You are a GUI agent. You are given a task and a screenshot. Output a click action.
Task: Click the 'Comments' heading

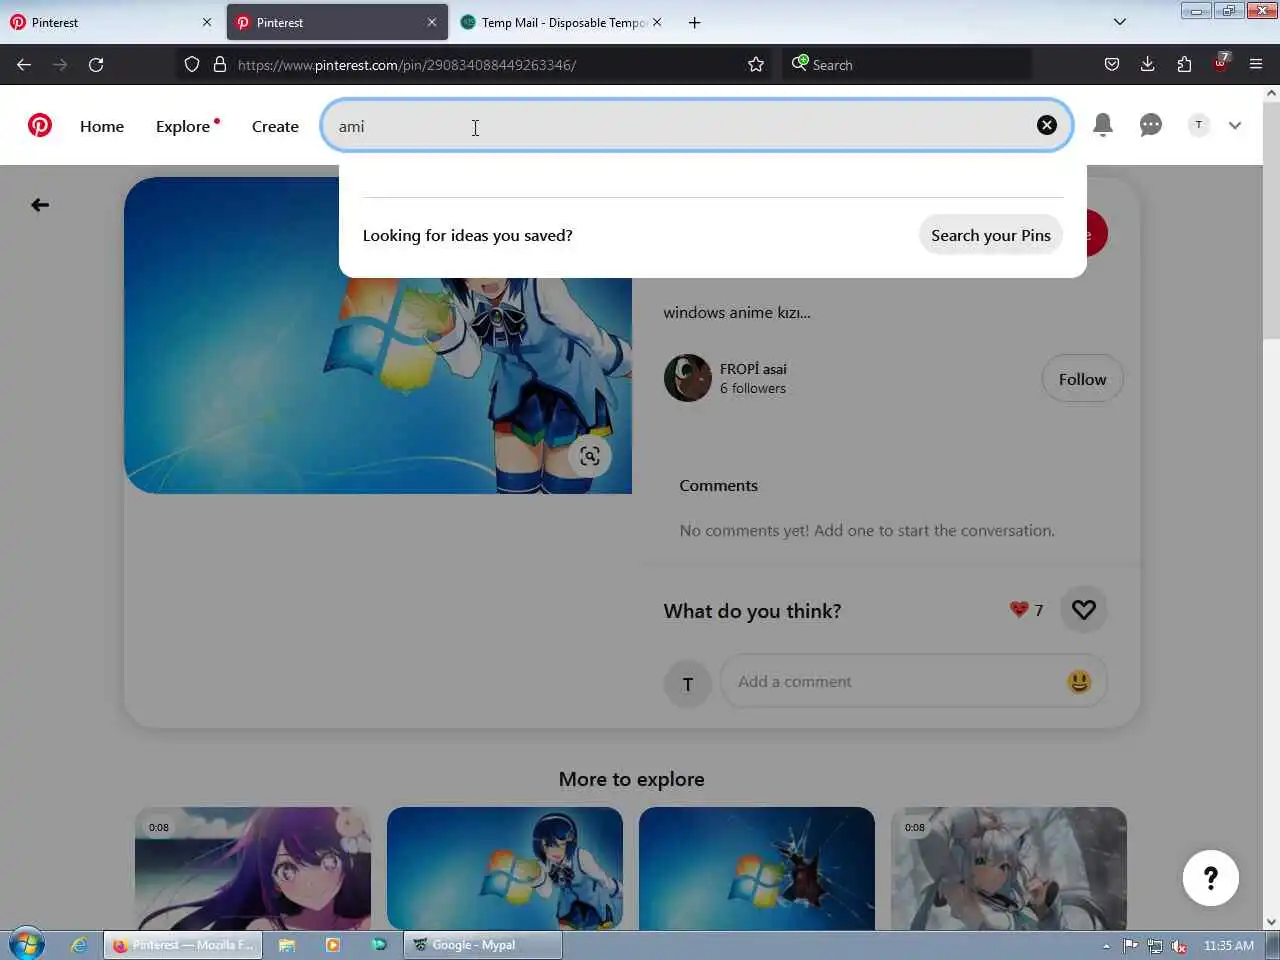pos(718,486)
